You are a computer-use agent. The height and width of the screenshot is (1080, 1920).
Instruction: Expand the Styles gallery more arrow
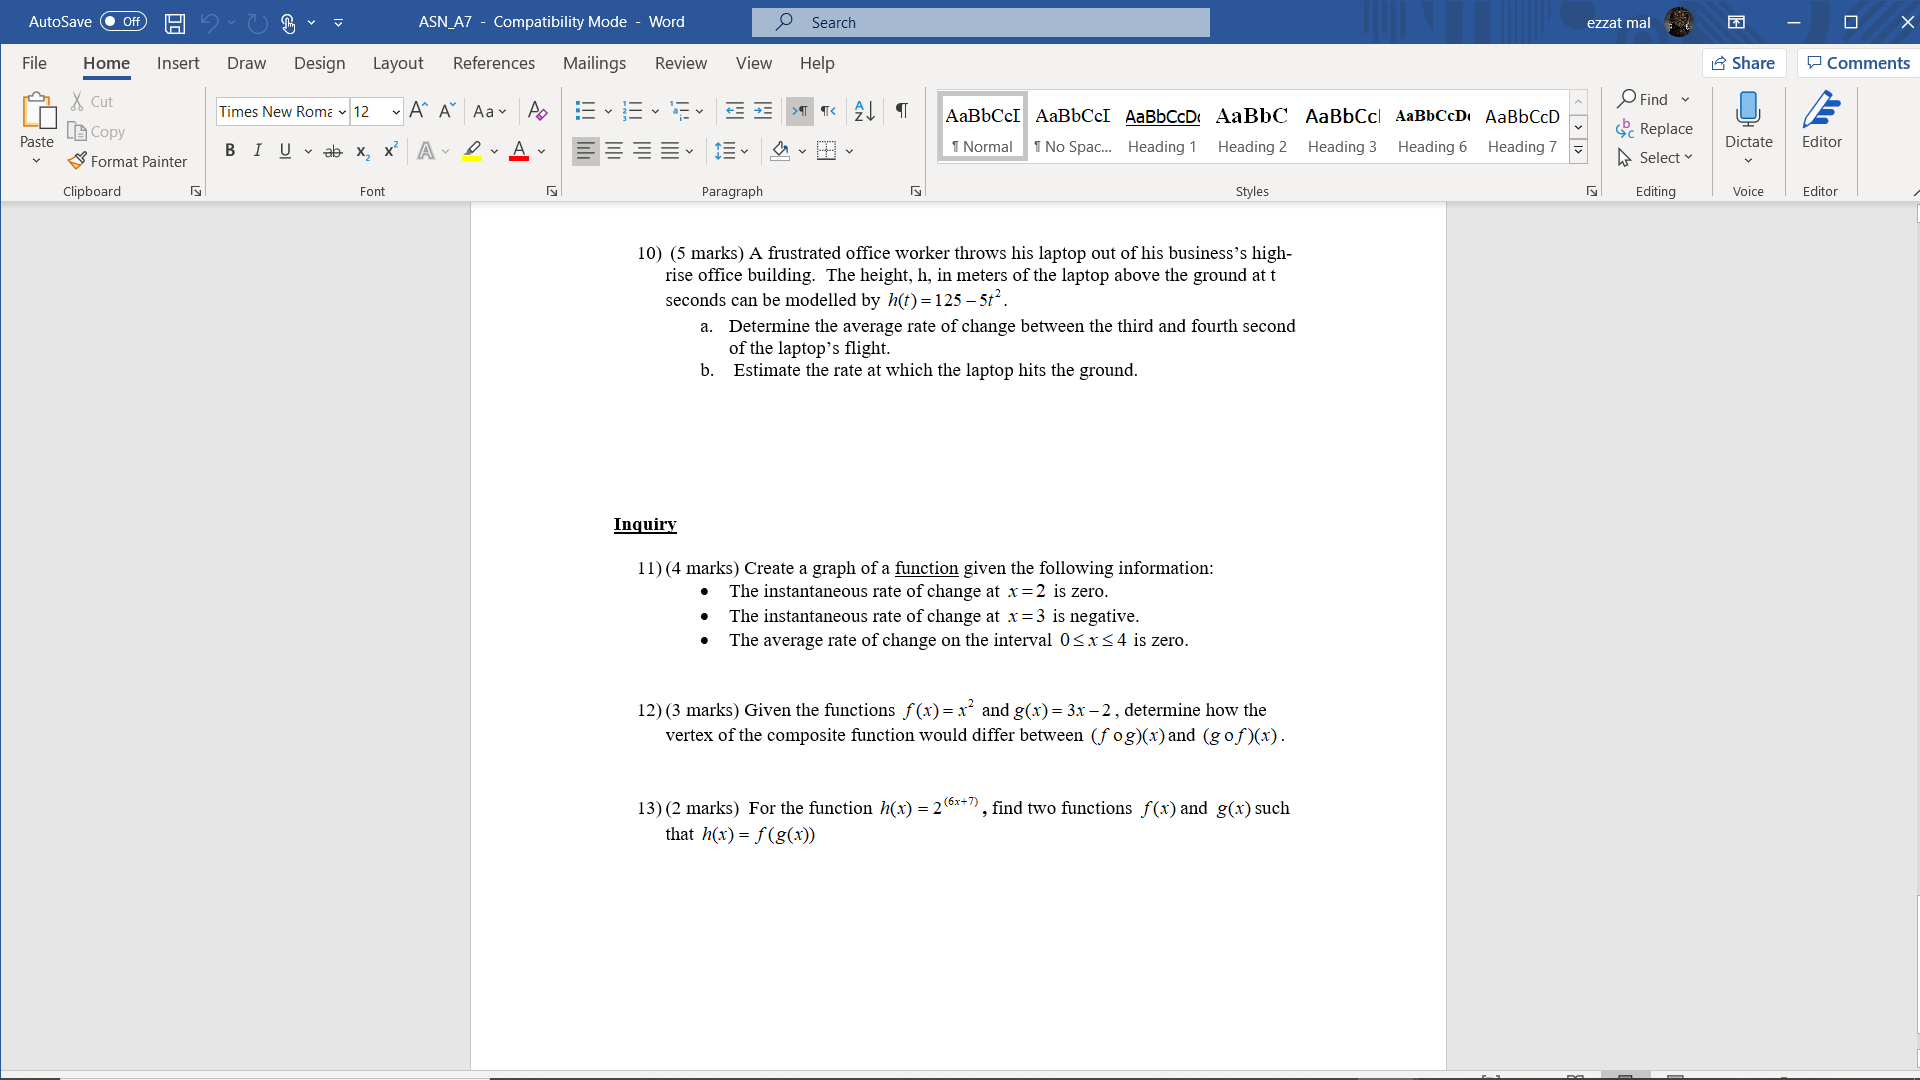click(1578, 151)
